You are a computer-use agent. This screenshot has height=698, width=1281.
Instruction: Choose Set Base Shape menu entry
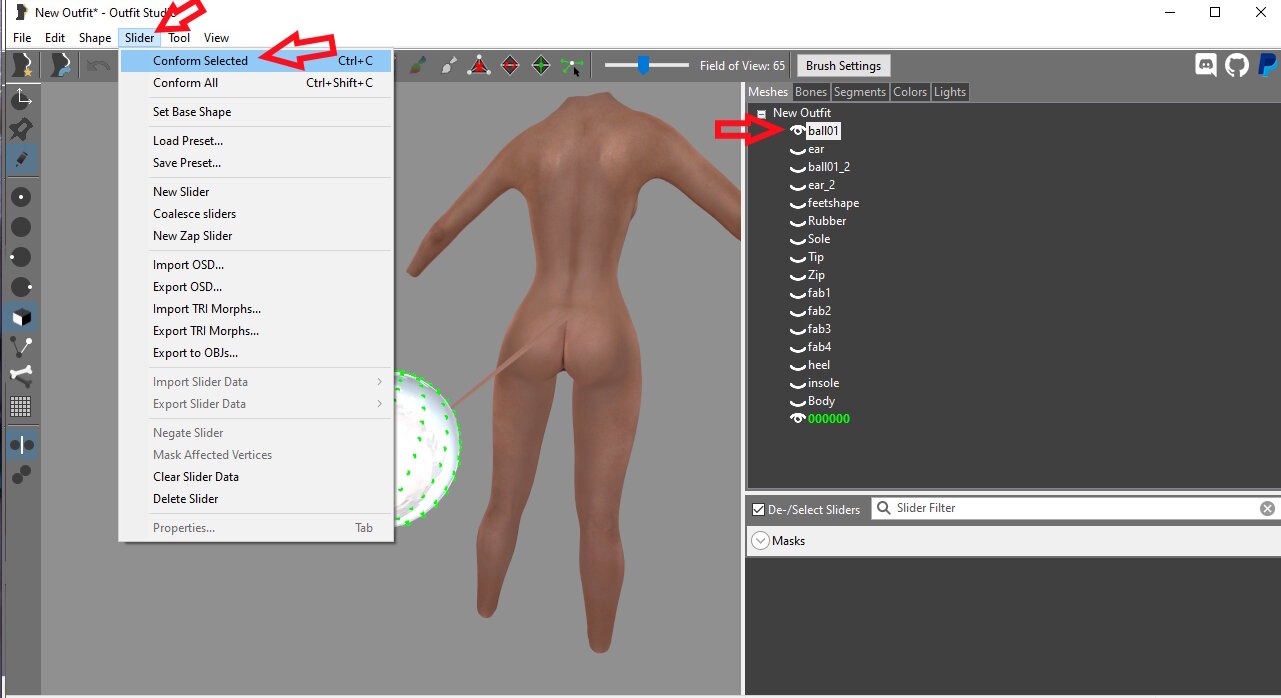tap(256, 112)
